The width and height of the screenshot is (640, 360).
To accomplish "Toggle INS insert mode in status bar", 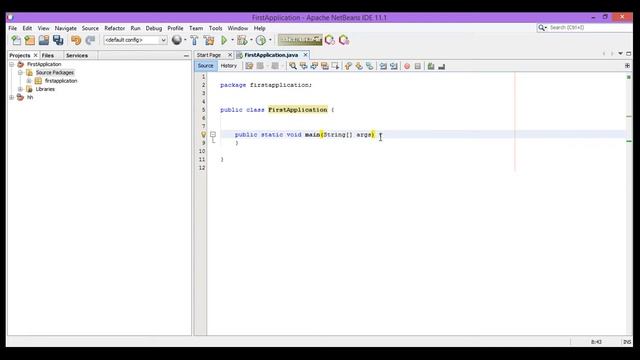I will pyautogui.click(x=627, y=342).
